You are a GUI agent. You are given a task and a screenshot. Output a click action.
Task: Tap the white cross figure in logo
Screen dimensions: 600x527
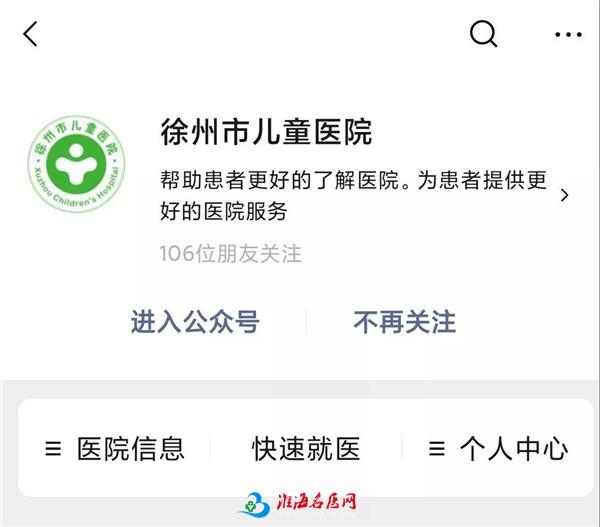pos(76,163)
